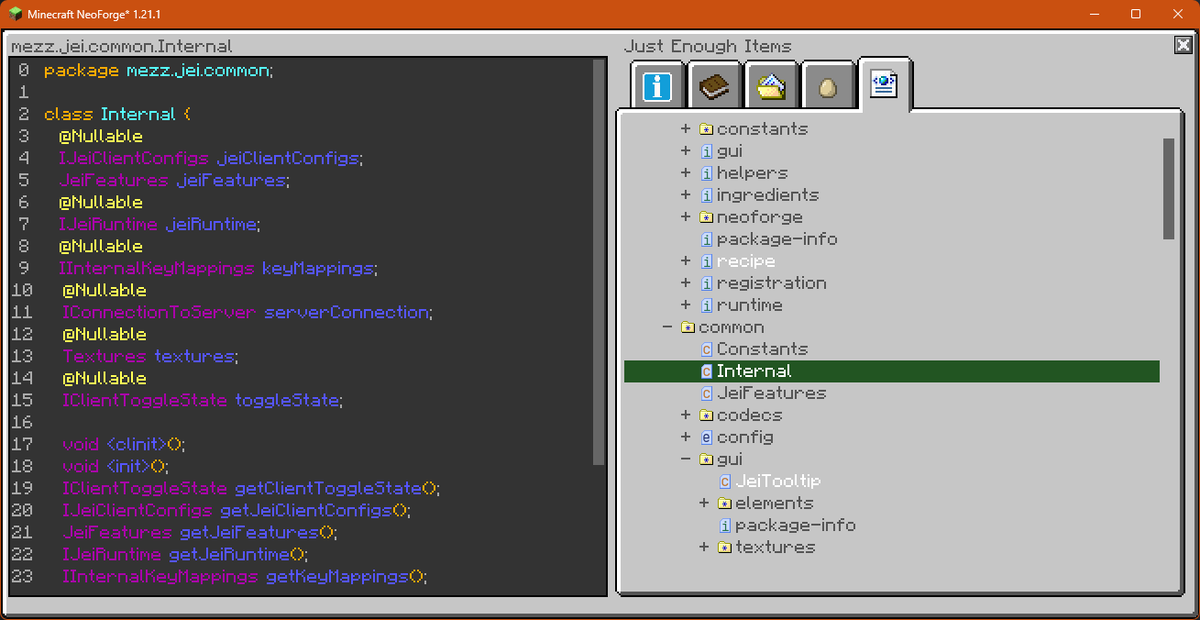The width and height of the screenshot is (1200, 620).
Task: Click the <clinit> method on line 17
Action: point(135,444)
